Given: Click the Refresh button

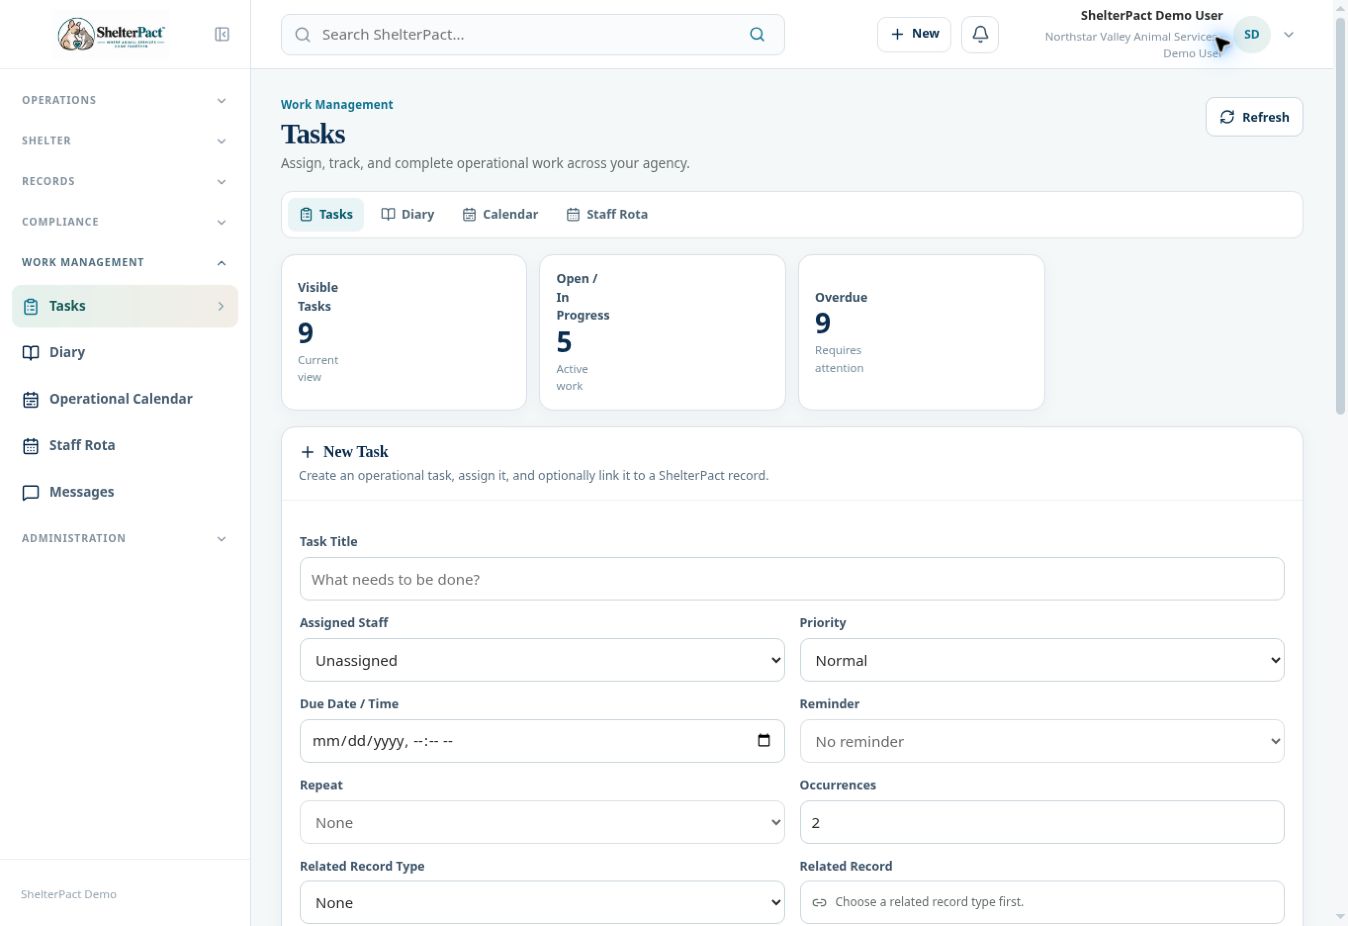Looking at the screenshot, I should [1254, 117].
